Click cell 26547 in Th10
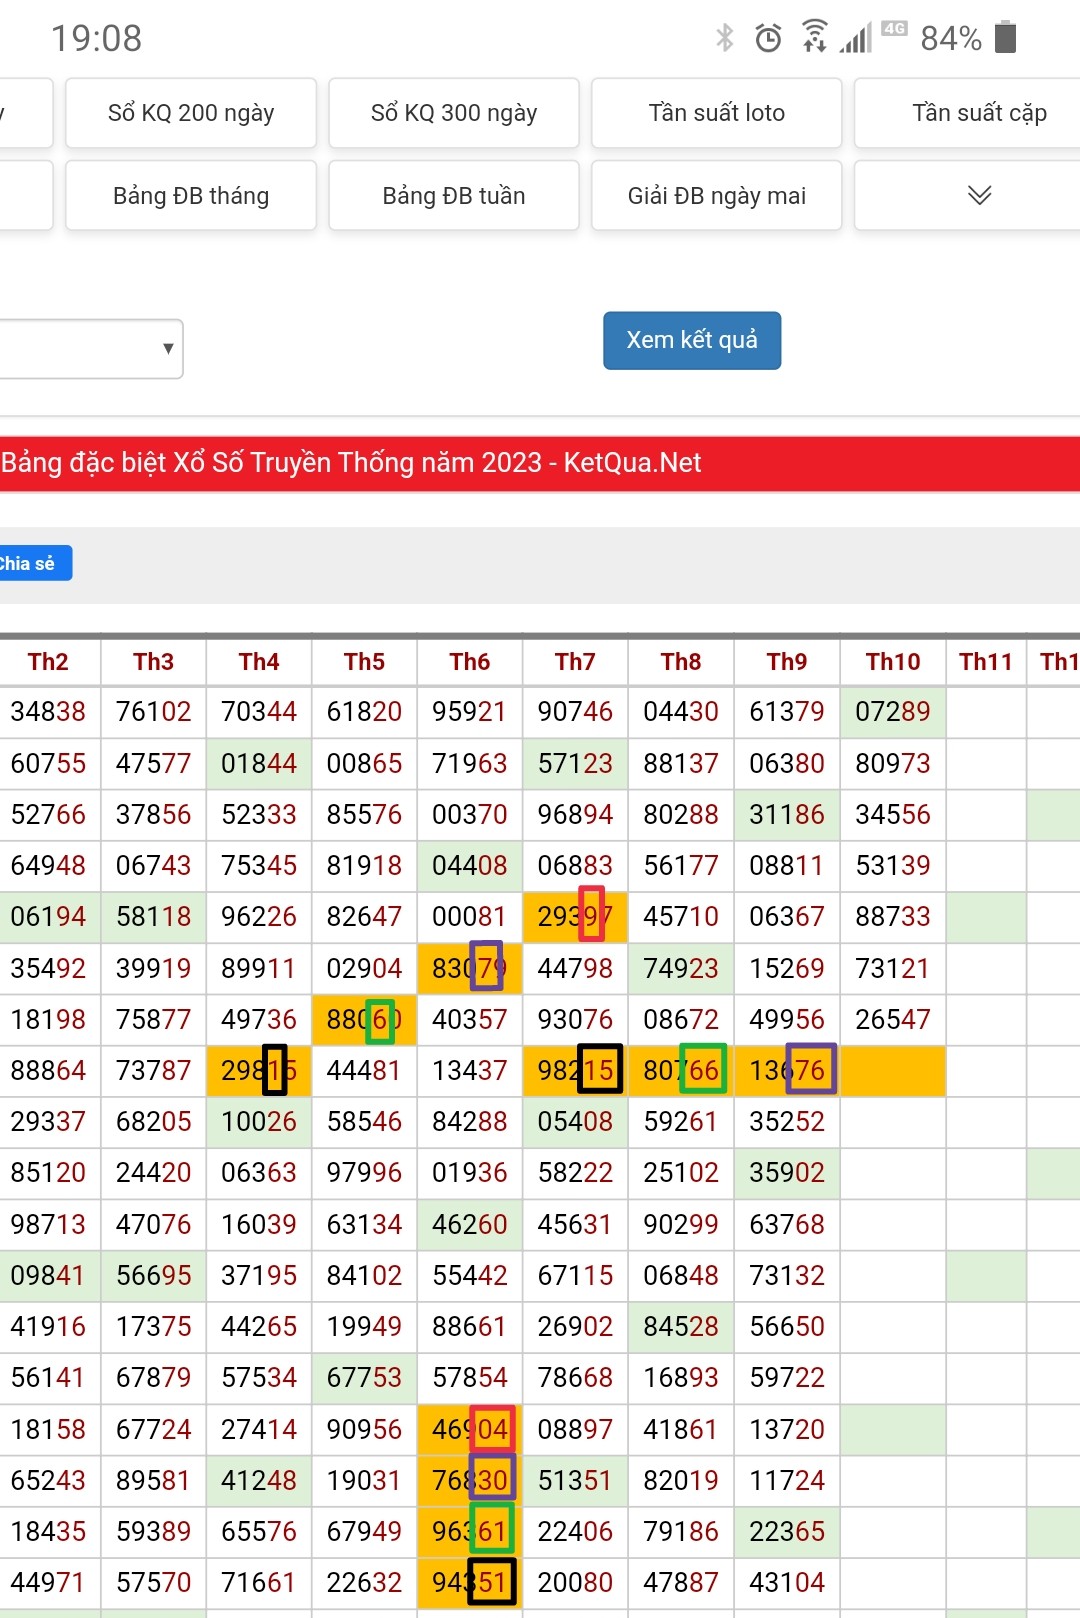 893,1020
